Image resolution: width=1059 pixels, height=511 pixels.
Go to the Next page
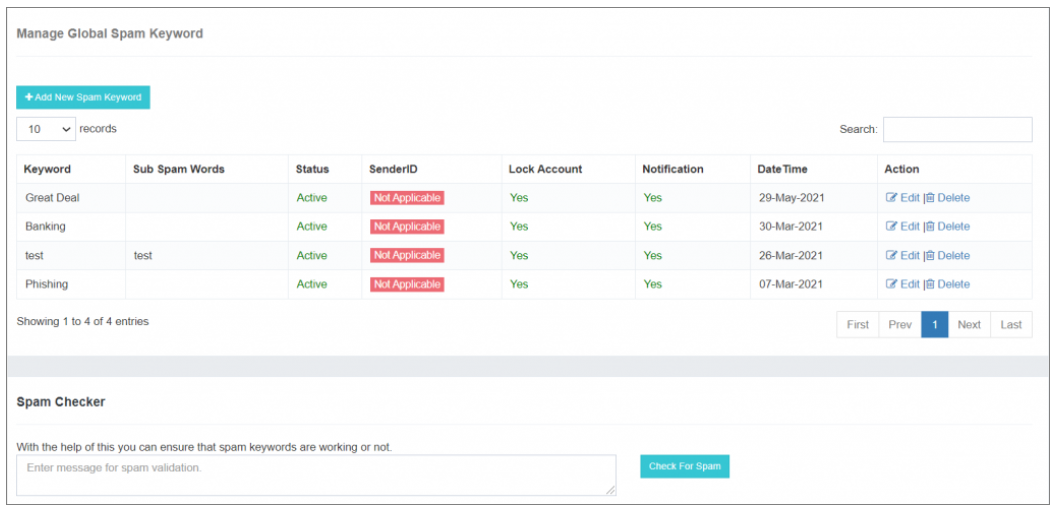tap(968, 325)
